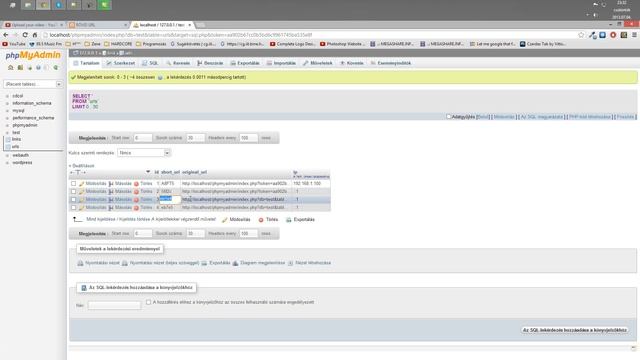Click Az SQL lekérdezés hozzáadása a könyvjelzőkhöz button
Screen dimensions: 640x360
click(x=575, y=330)
